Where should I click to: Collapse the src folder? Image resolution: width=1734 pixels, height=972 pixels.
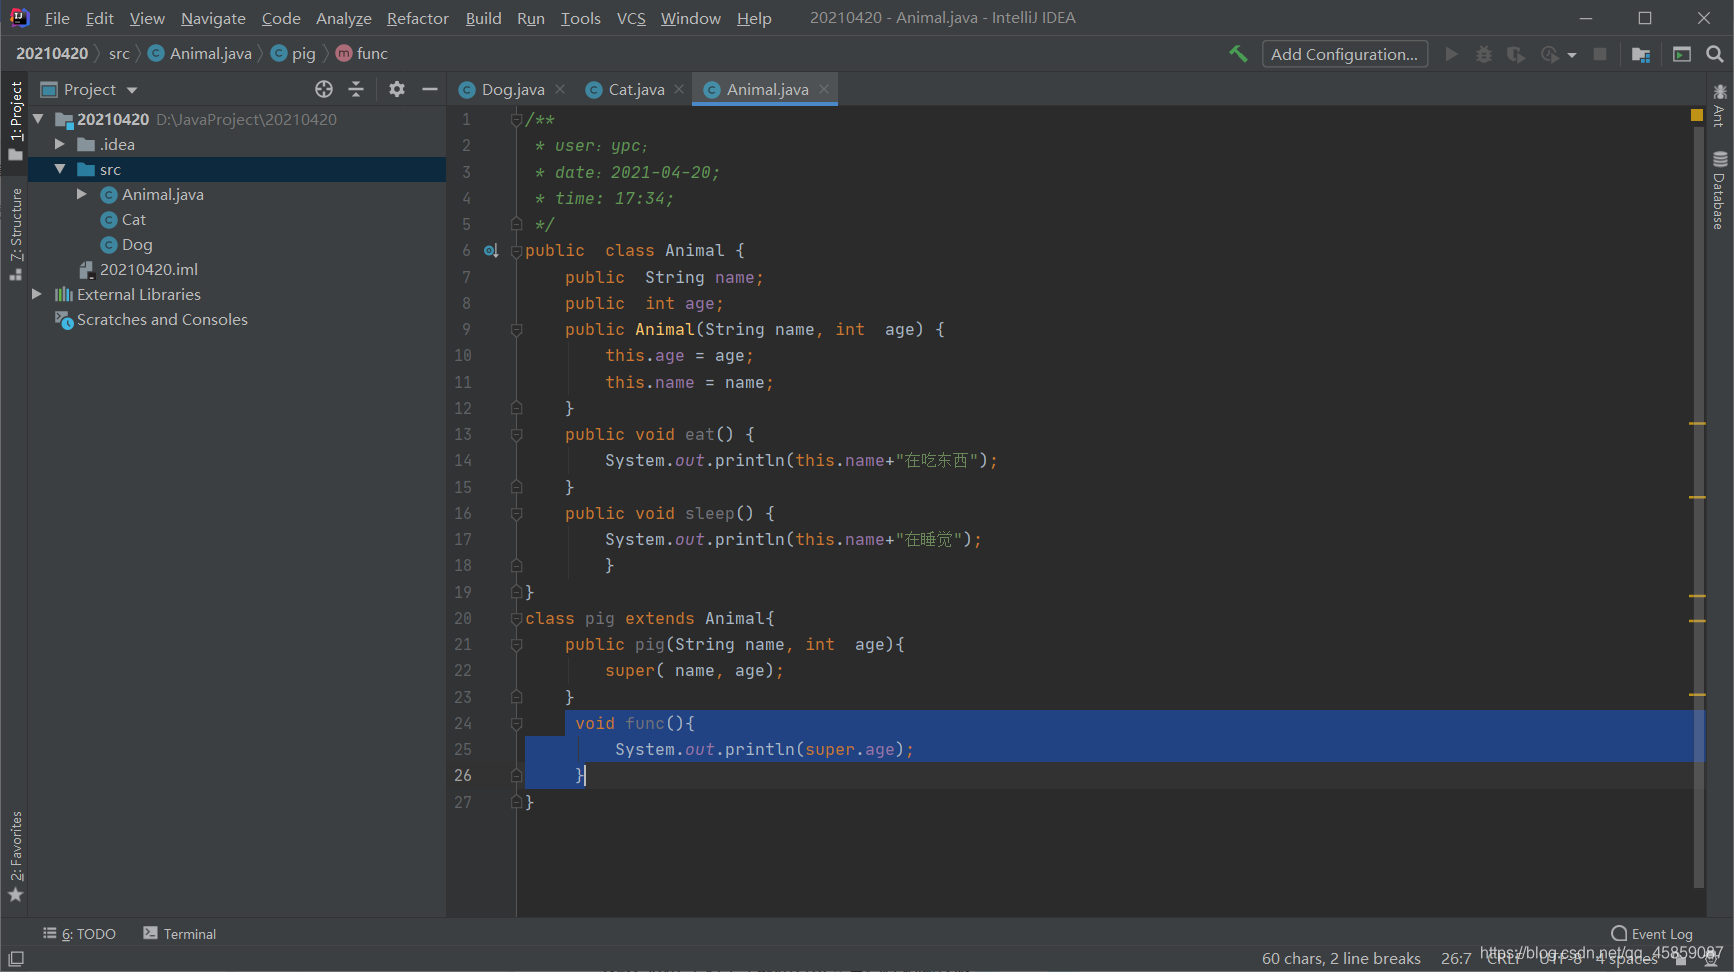(60, 169)
